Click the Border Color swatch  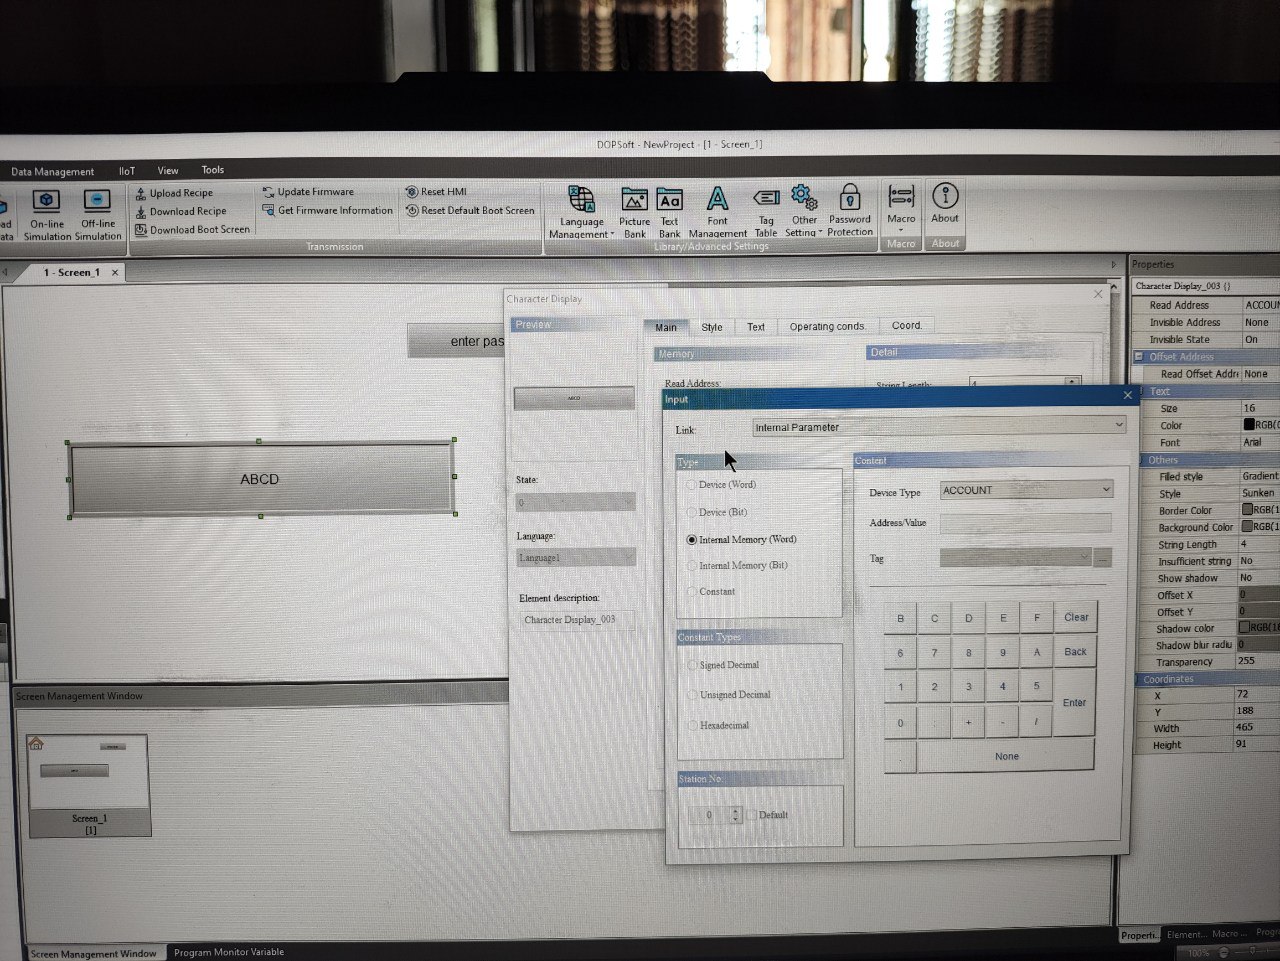1247,509
